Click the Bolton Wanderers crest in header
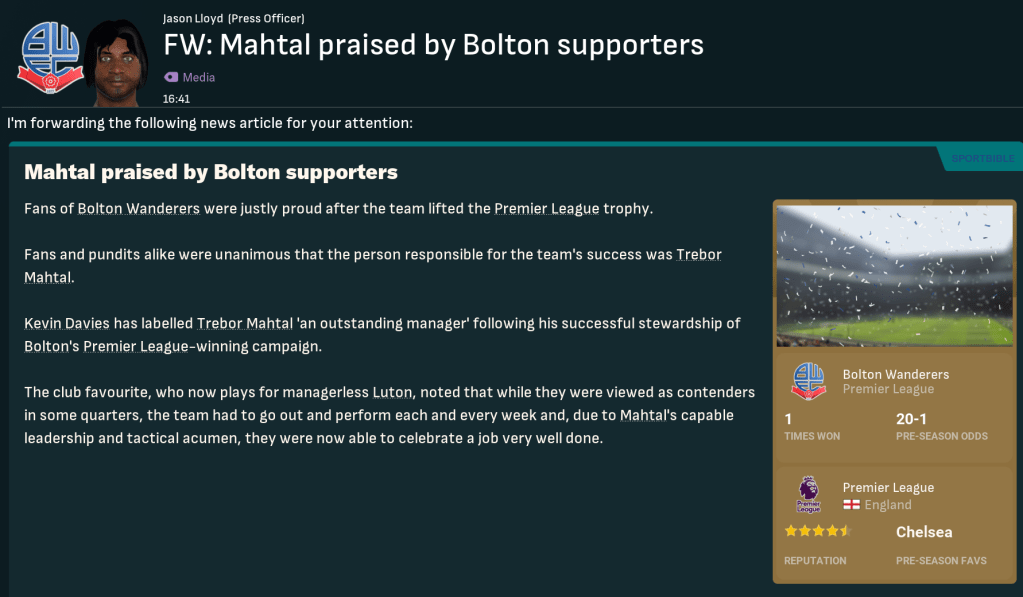 click(x=51, y=56)
